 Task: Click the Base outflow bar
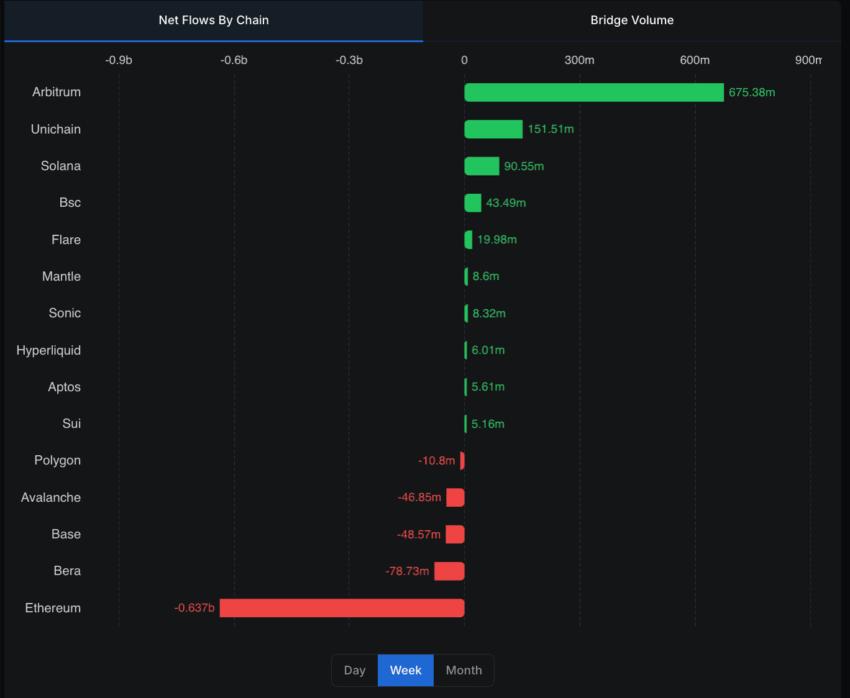click(454, 534)
